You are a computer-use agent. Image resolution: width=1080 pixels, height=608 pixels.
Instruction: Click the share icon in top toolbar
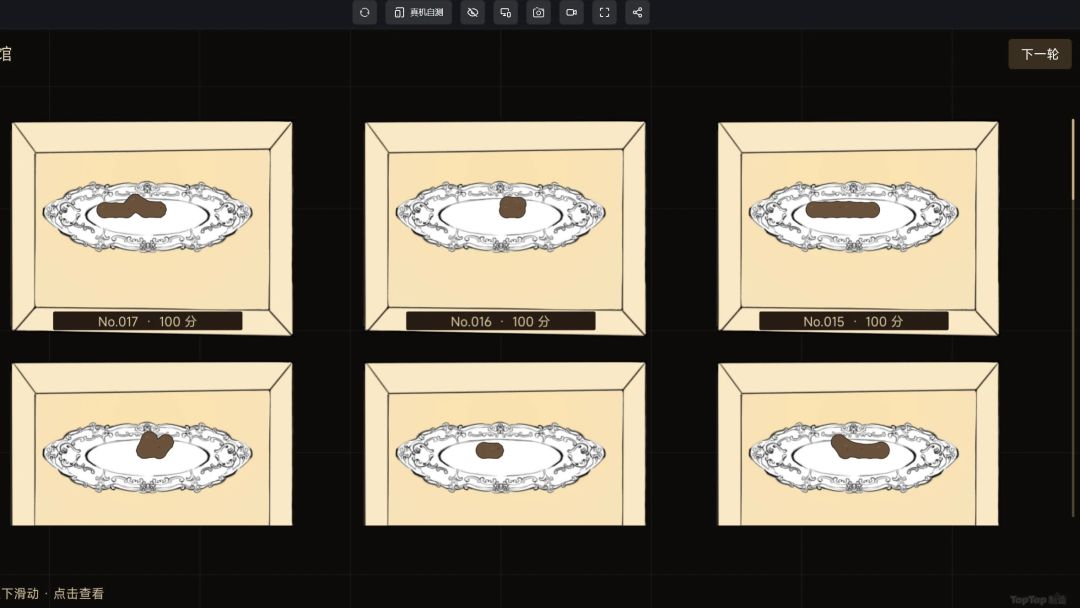click(637, 12)
